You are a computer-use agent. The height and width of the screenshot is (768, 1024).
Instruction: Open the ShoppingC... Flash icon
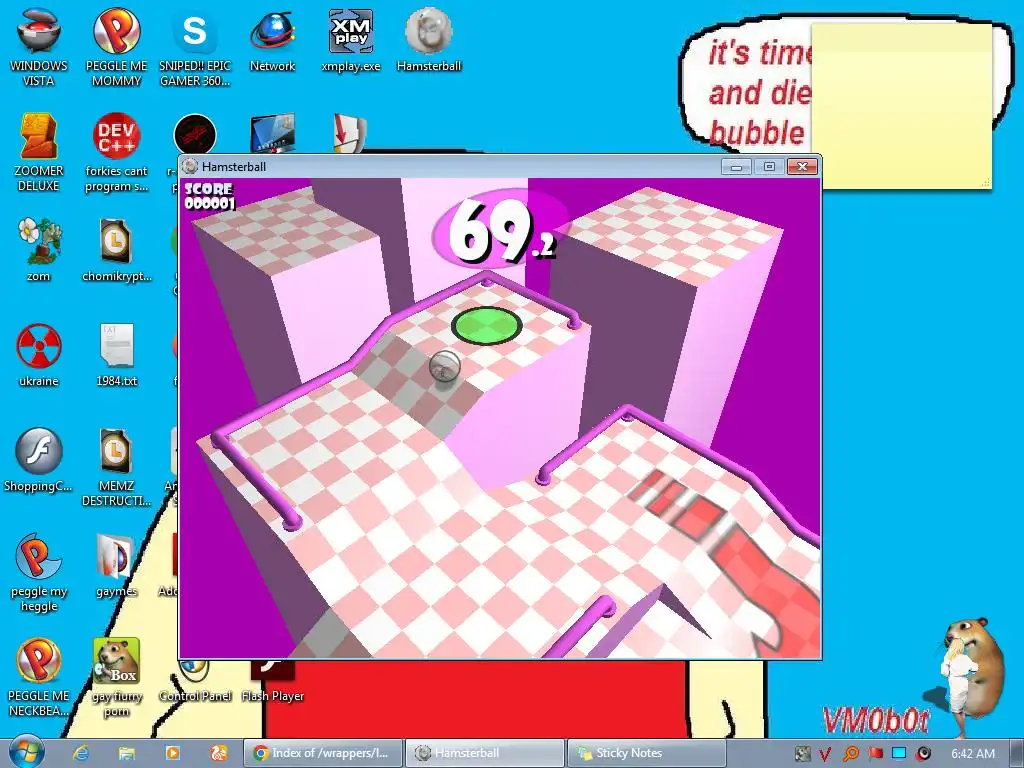(39, 460)
